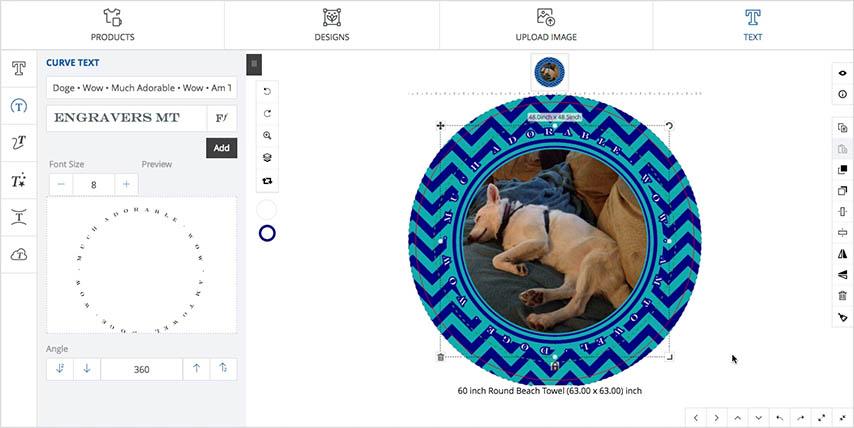
Task: Decrease font size with minus button
Action: 61,185
